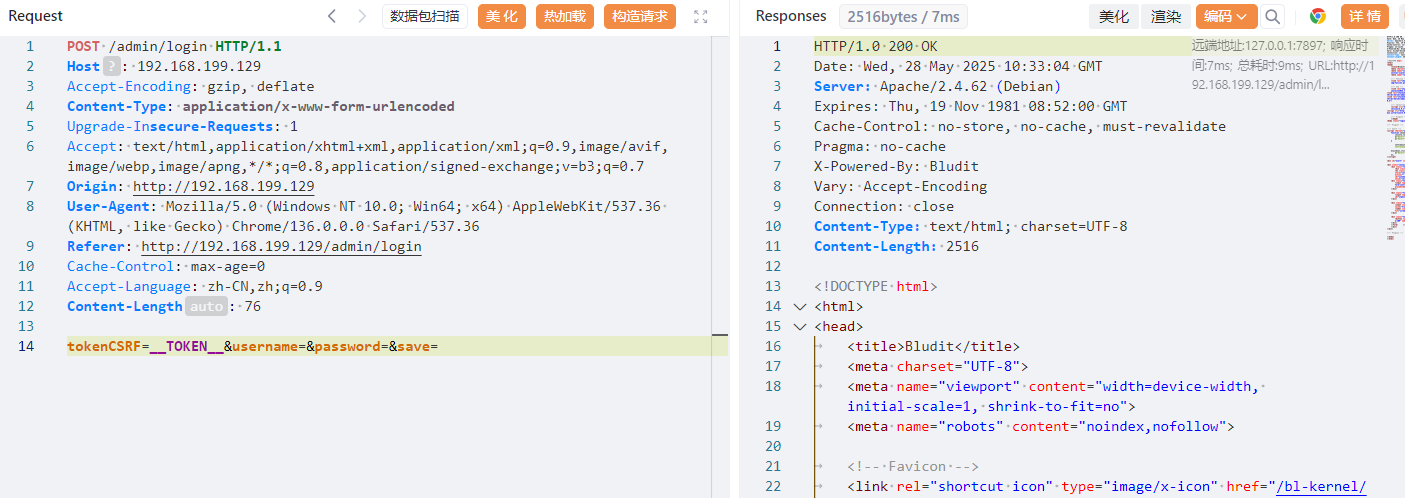Click __TOKEN__ in the request body

(186, 346)
